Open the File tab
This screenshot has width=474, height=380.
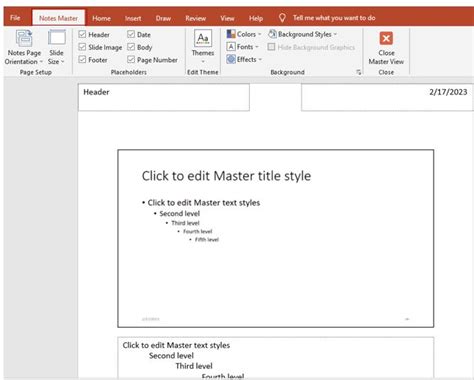coord(15,18)
